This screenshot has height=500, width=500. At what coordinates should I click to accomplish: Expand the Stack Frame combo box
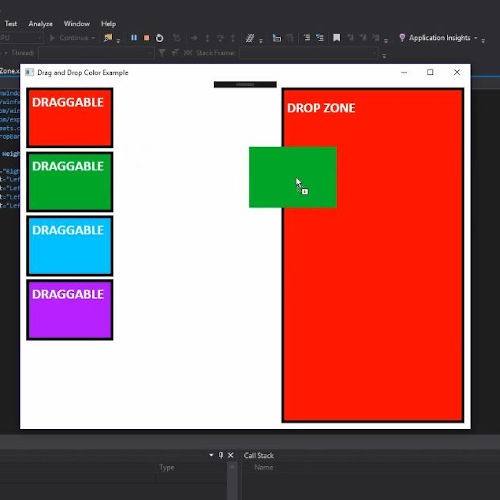[x=308, y=53]
